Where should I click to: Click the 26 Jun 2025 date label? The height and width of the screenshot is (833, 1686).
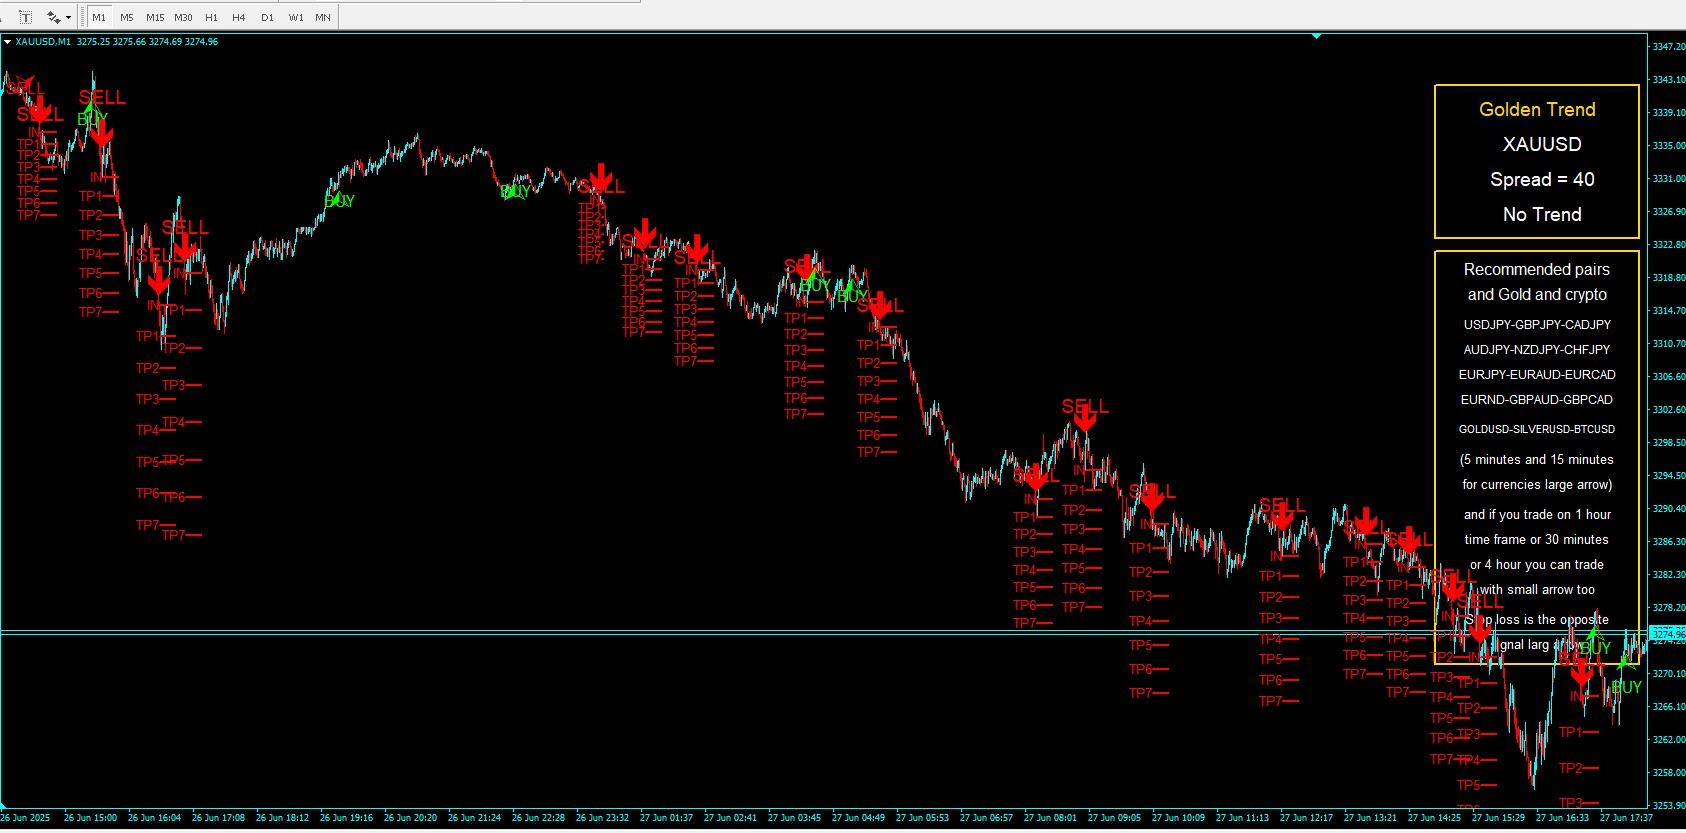[26, 818]
